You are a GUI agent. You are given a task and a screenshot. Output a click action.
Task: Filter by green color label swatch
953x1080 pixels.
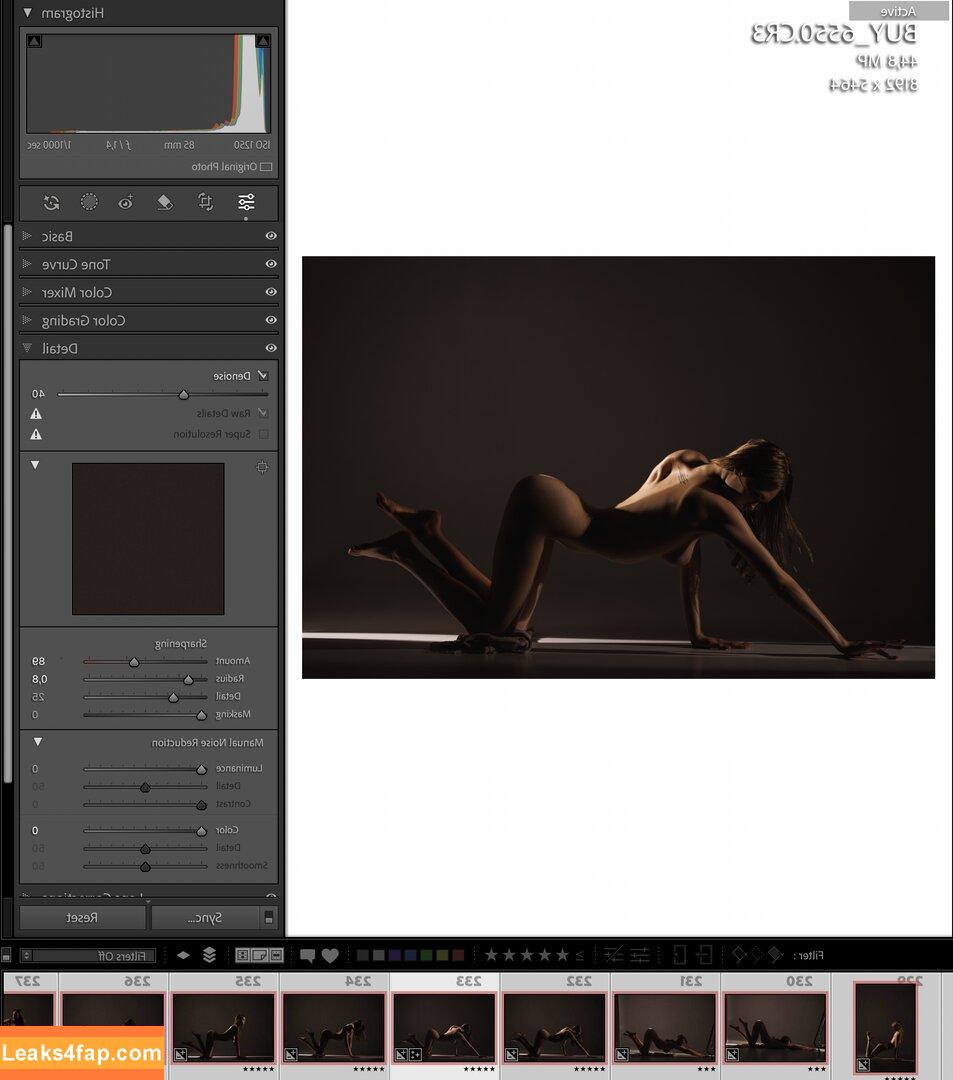426,955
